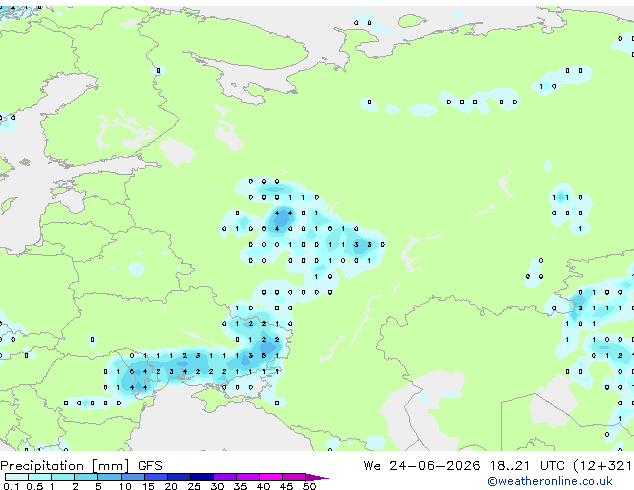This screenshot has width=634, height=490.
Task: Click the '45' legend scale label
Action: 286,486
